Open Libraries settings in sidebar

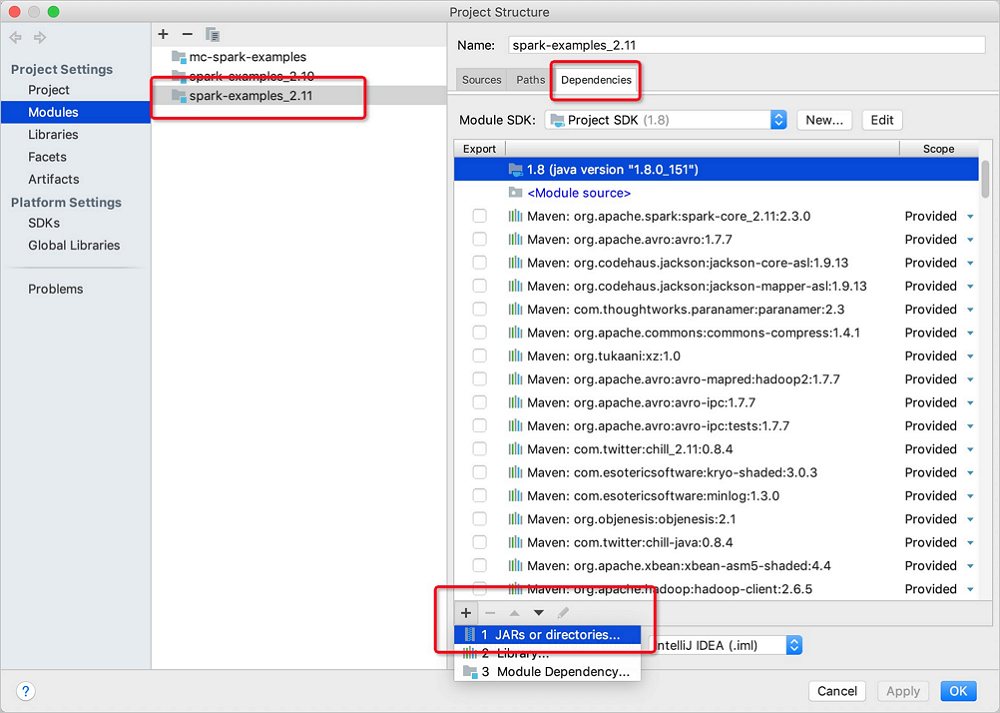click(53, 135)
